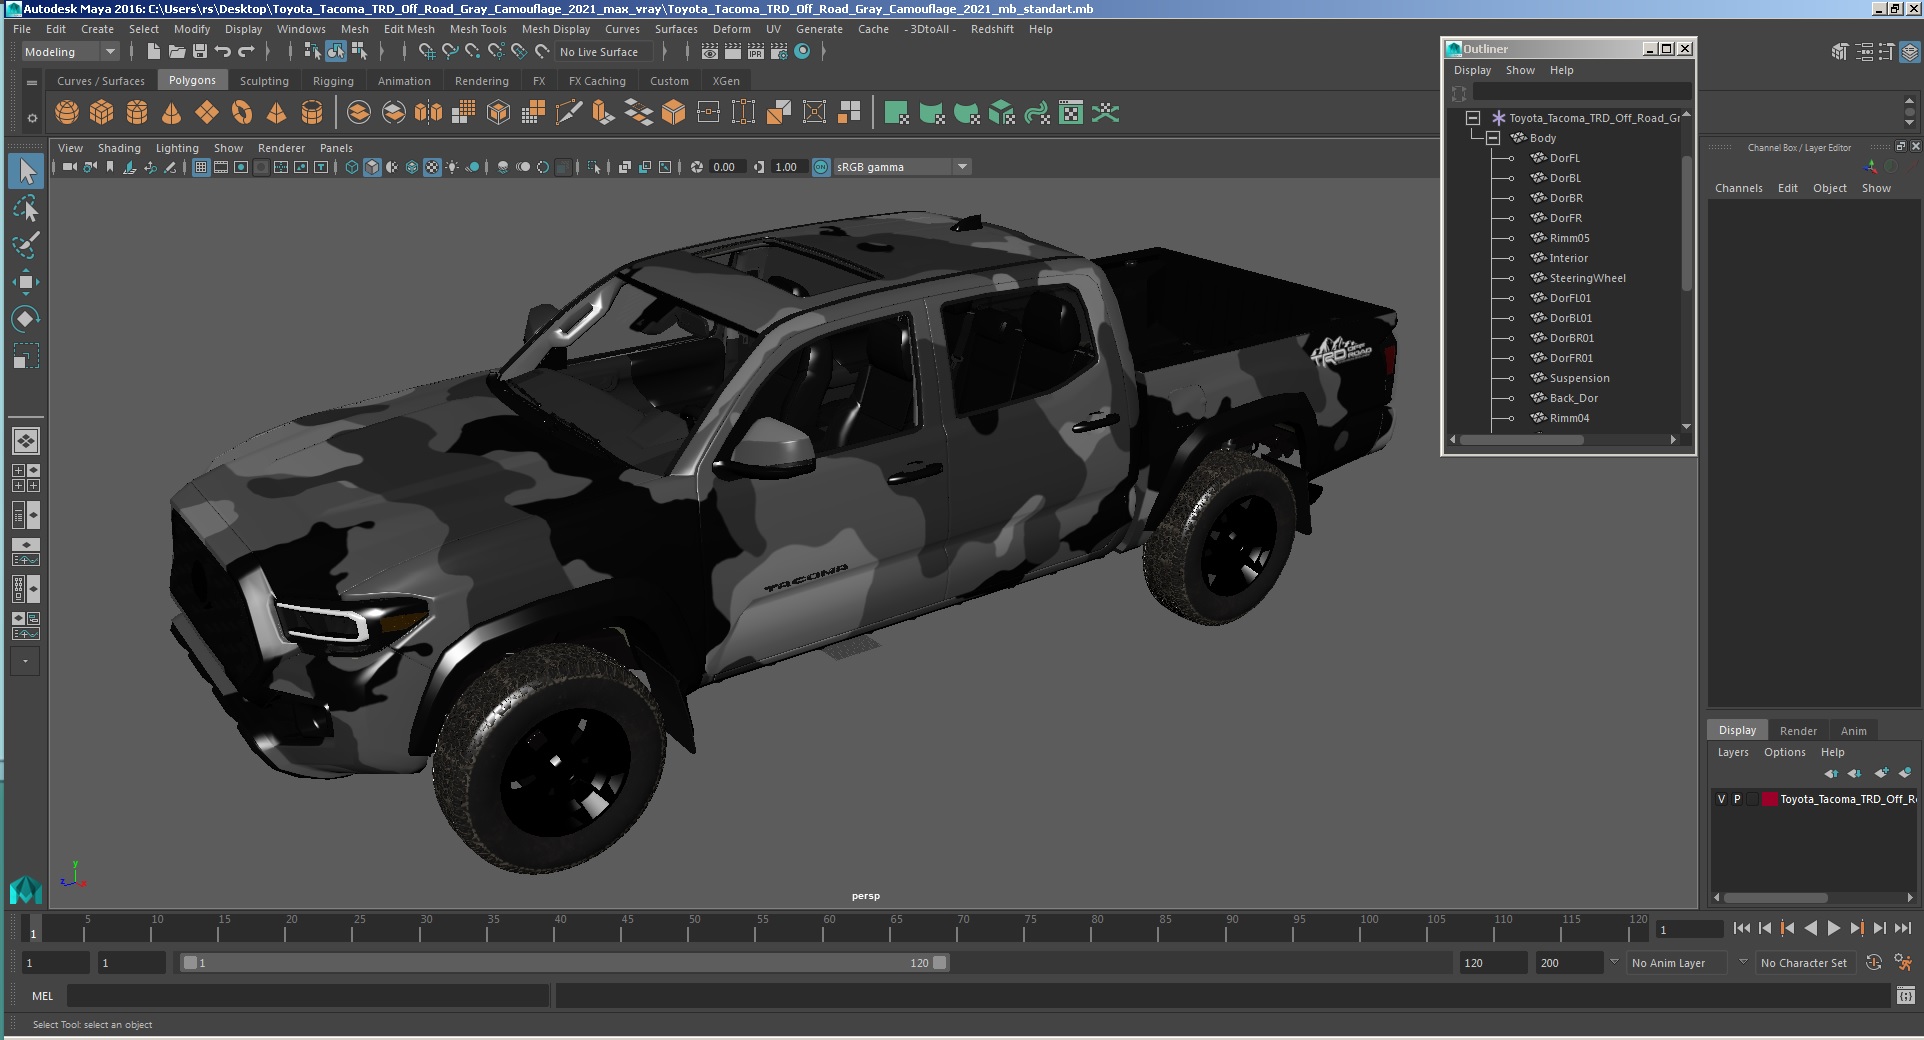Create a new layer from selected objects icon

point(1905,773)
